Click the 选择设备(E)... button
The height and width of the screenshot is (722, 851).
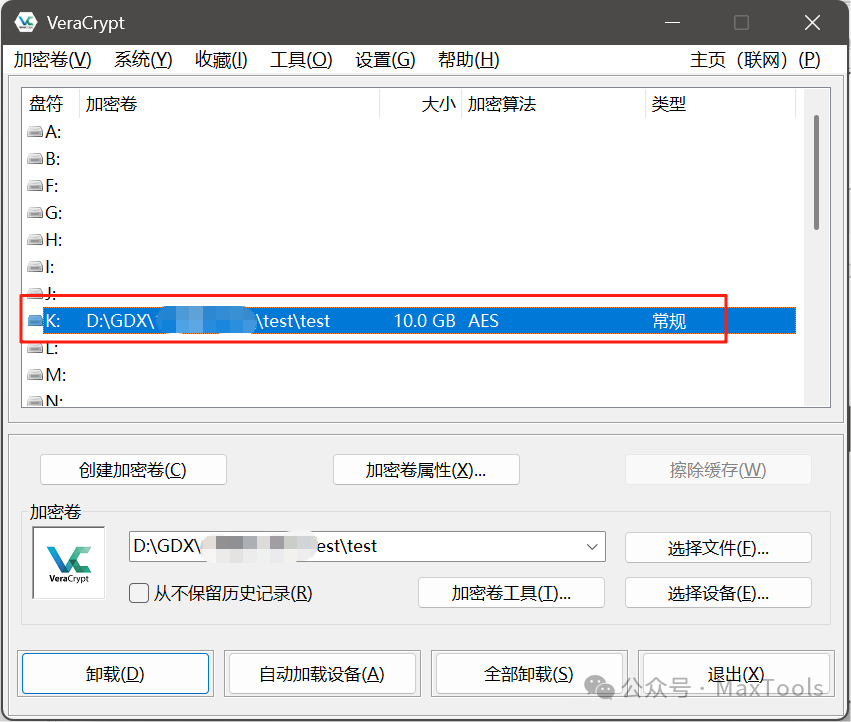[718, 593]
